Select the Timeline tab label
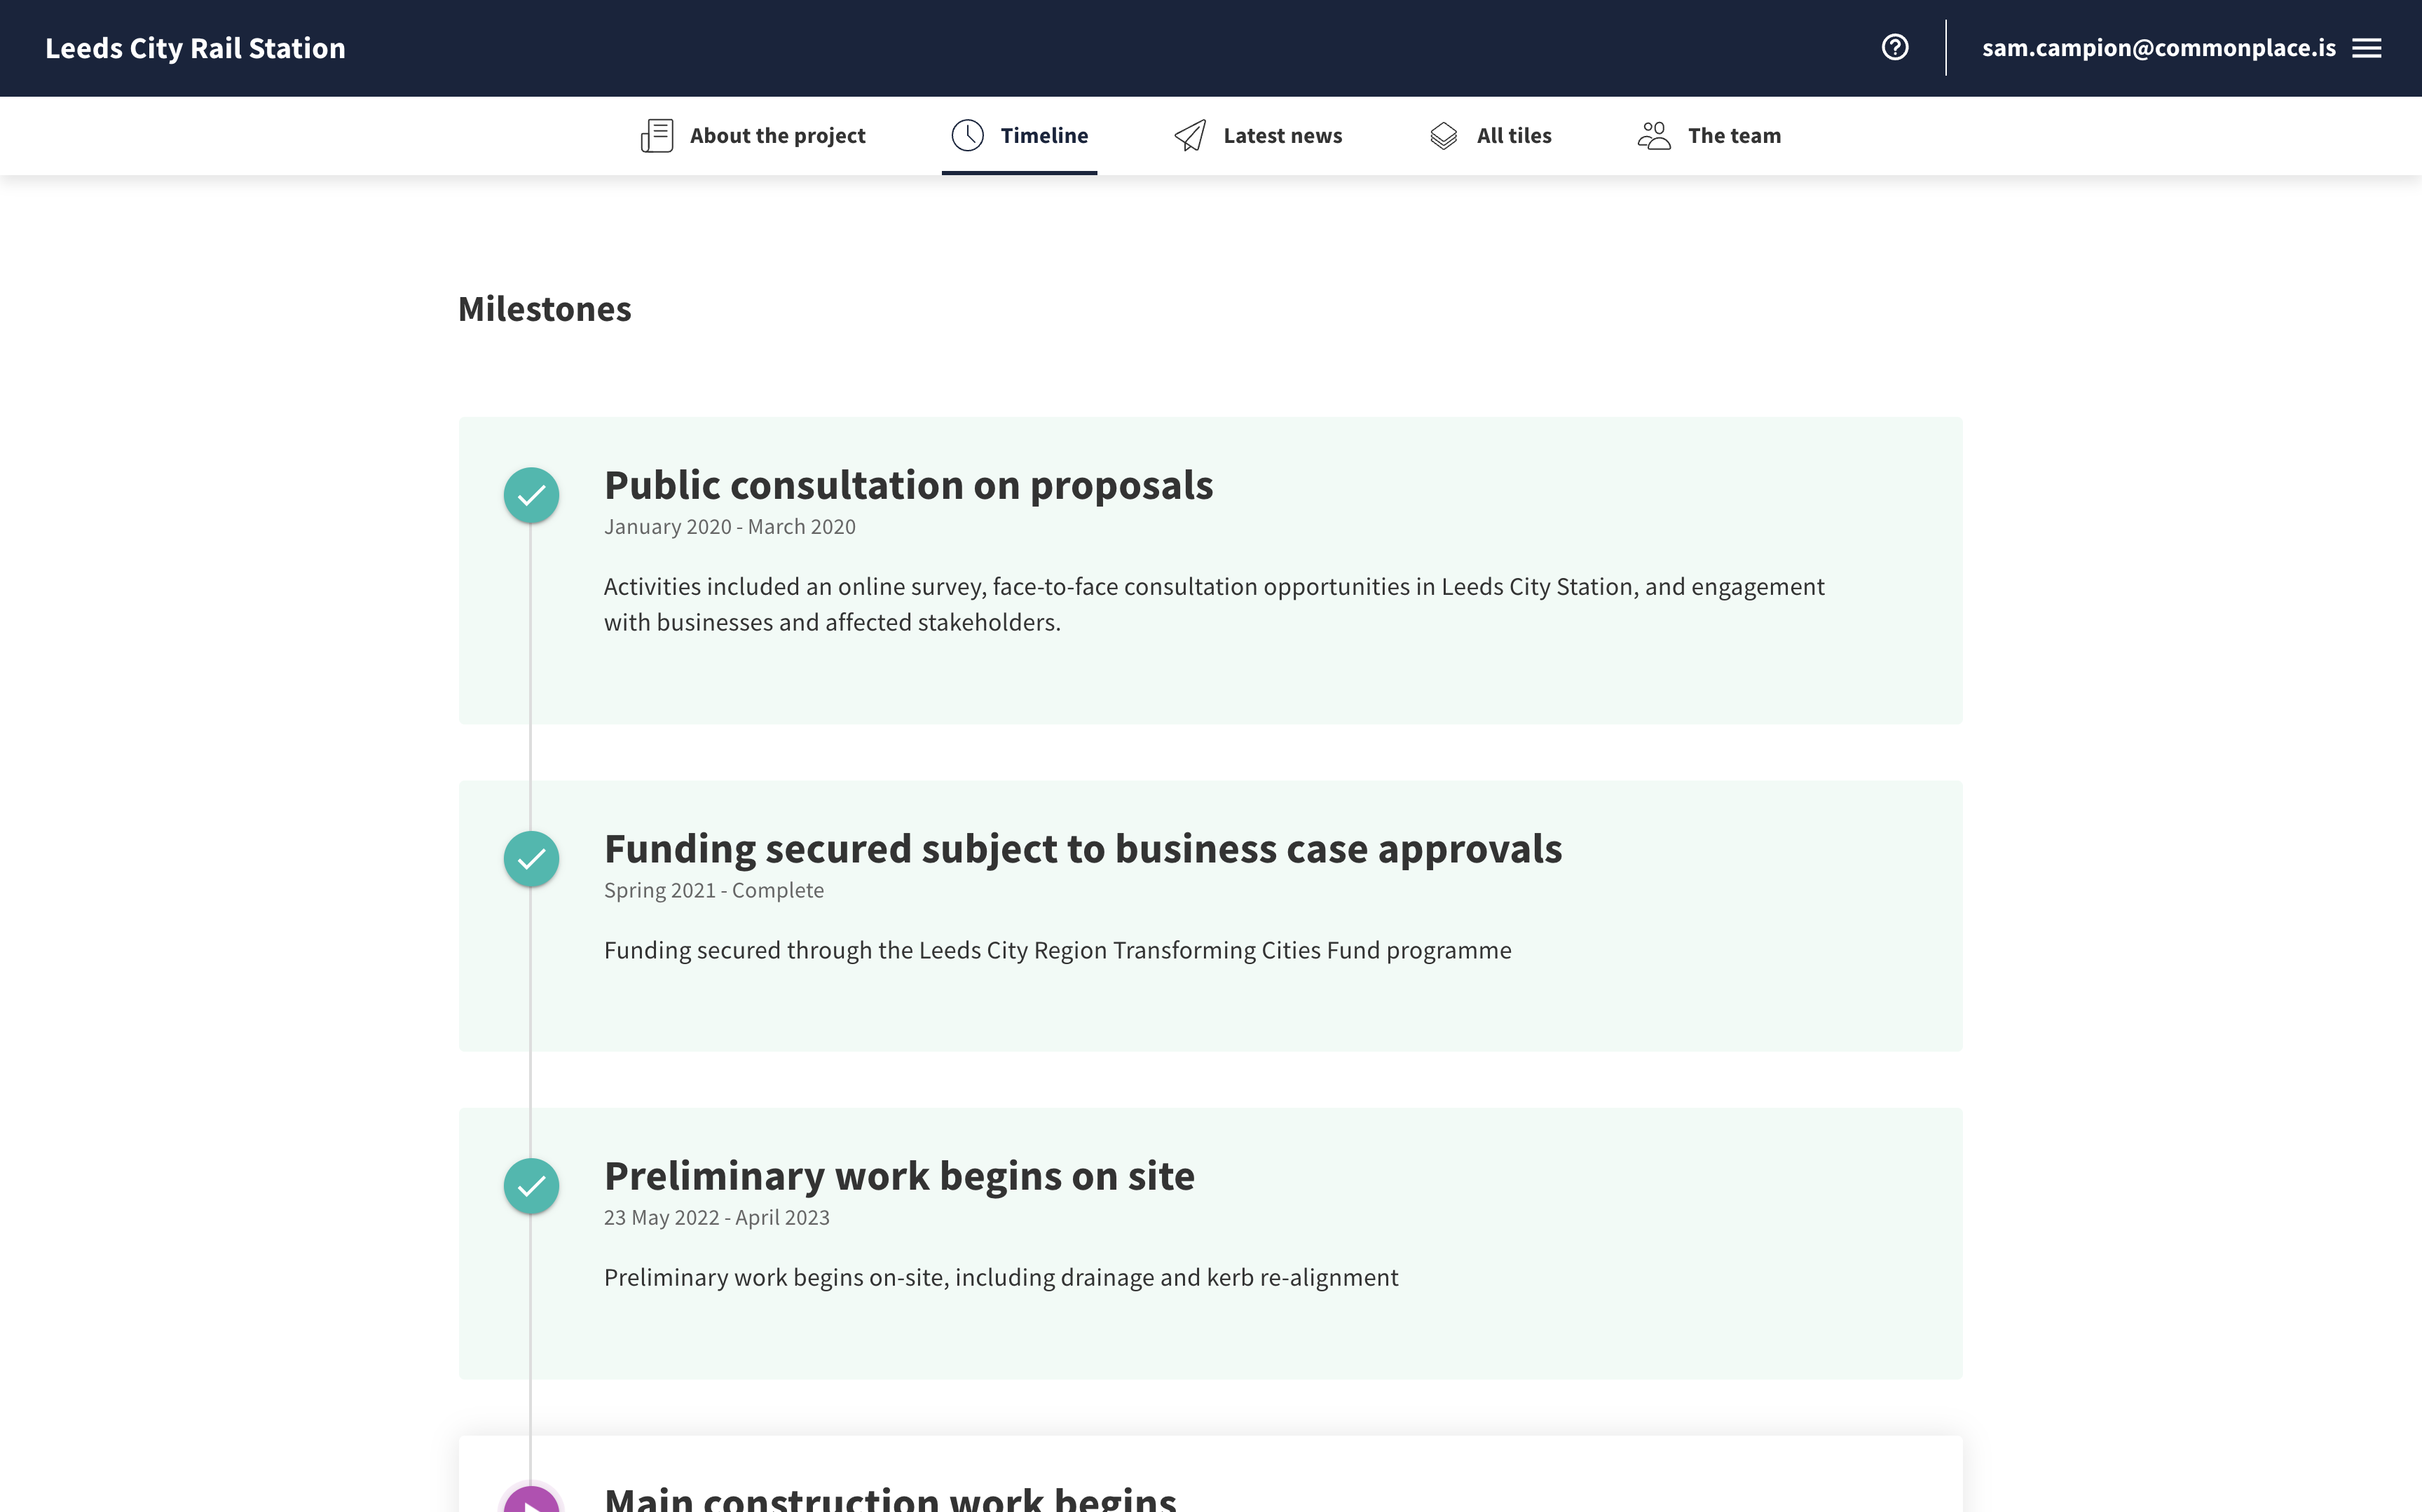Image resolution: width=2422 pixels, height=1512 pixels. click(1044, 136)
